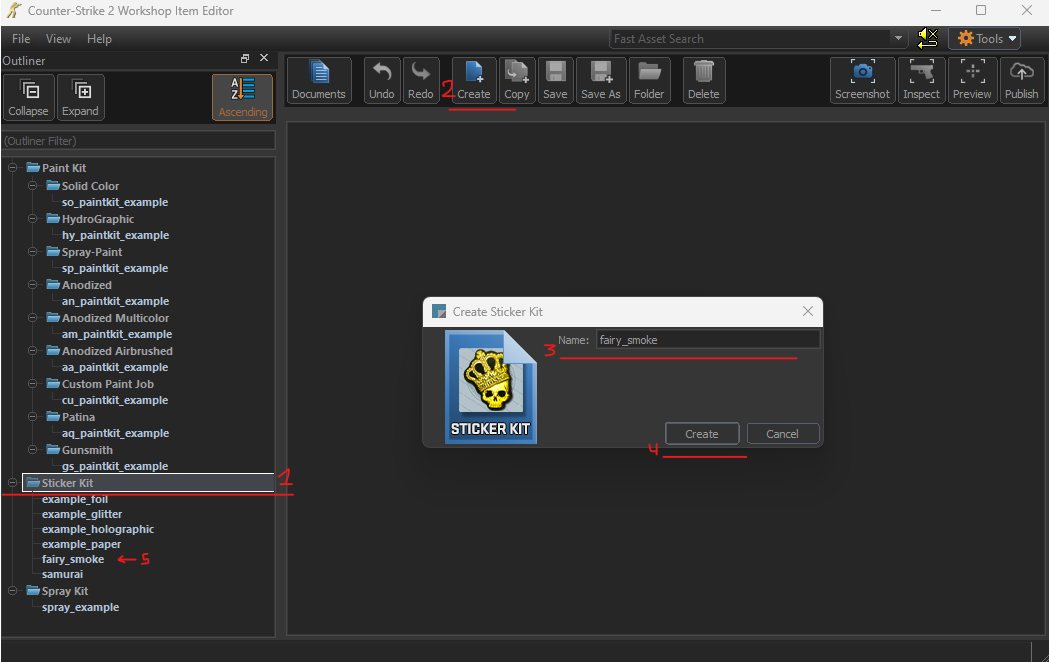Image resolution: width=1049 pixels, height=662 pixels.
Task: Click the Sticker Kit thumbnail image
Action: (x=491, y=387)
